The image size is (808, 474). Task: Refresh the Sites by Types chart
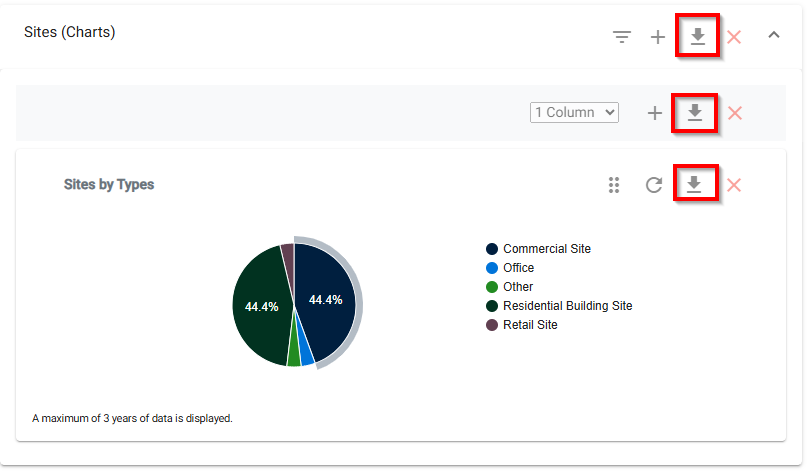(x=654, y=185)
